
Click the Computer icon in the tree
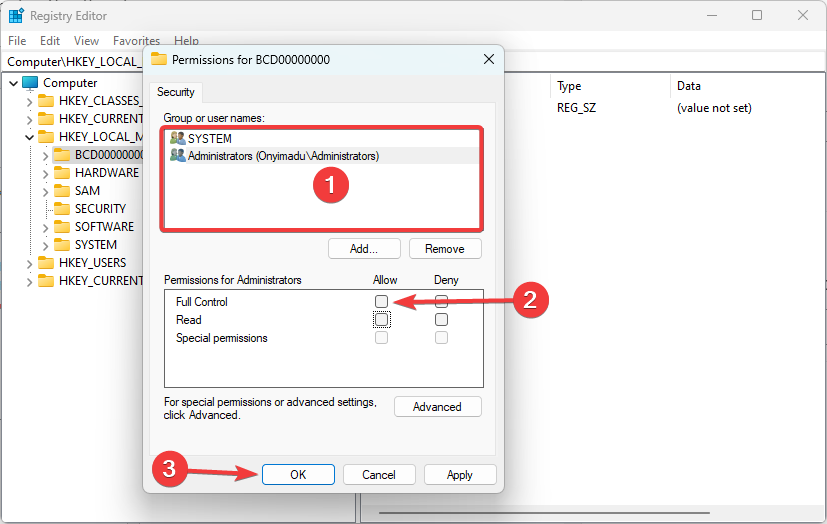click(x=31, y=83)
